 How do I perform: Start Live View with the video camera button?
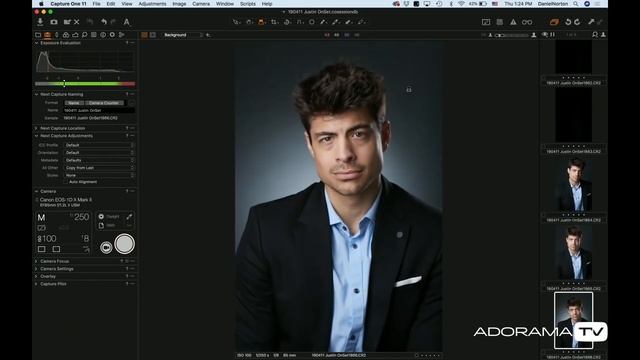click(x=106, y=247)
